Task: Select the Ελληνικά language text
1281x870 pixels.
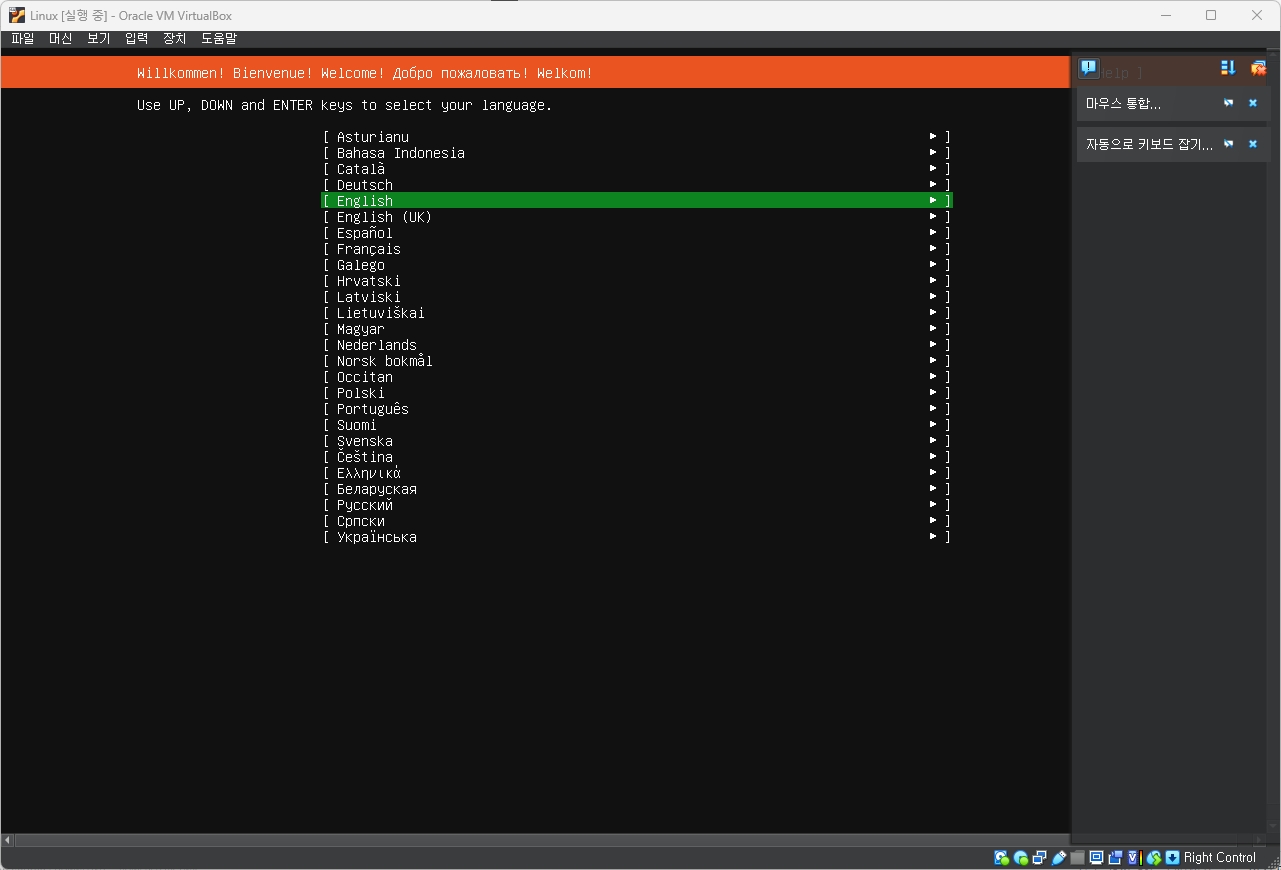Action: (369, 473)
